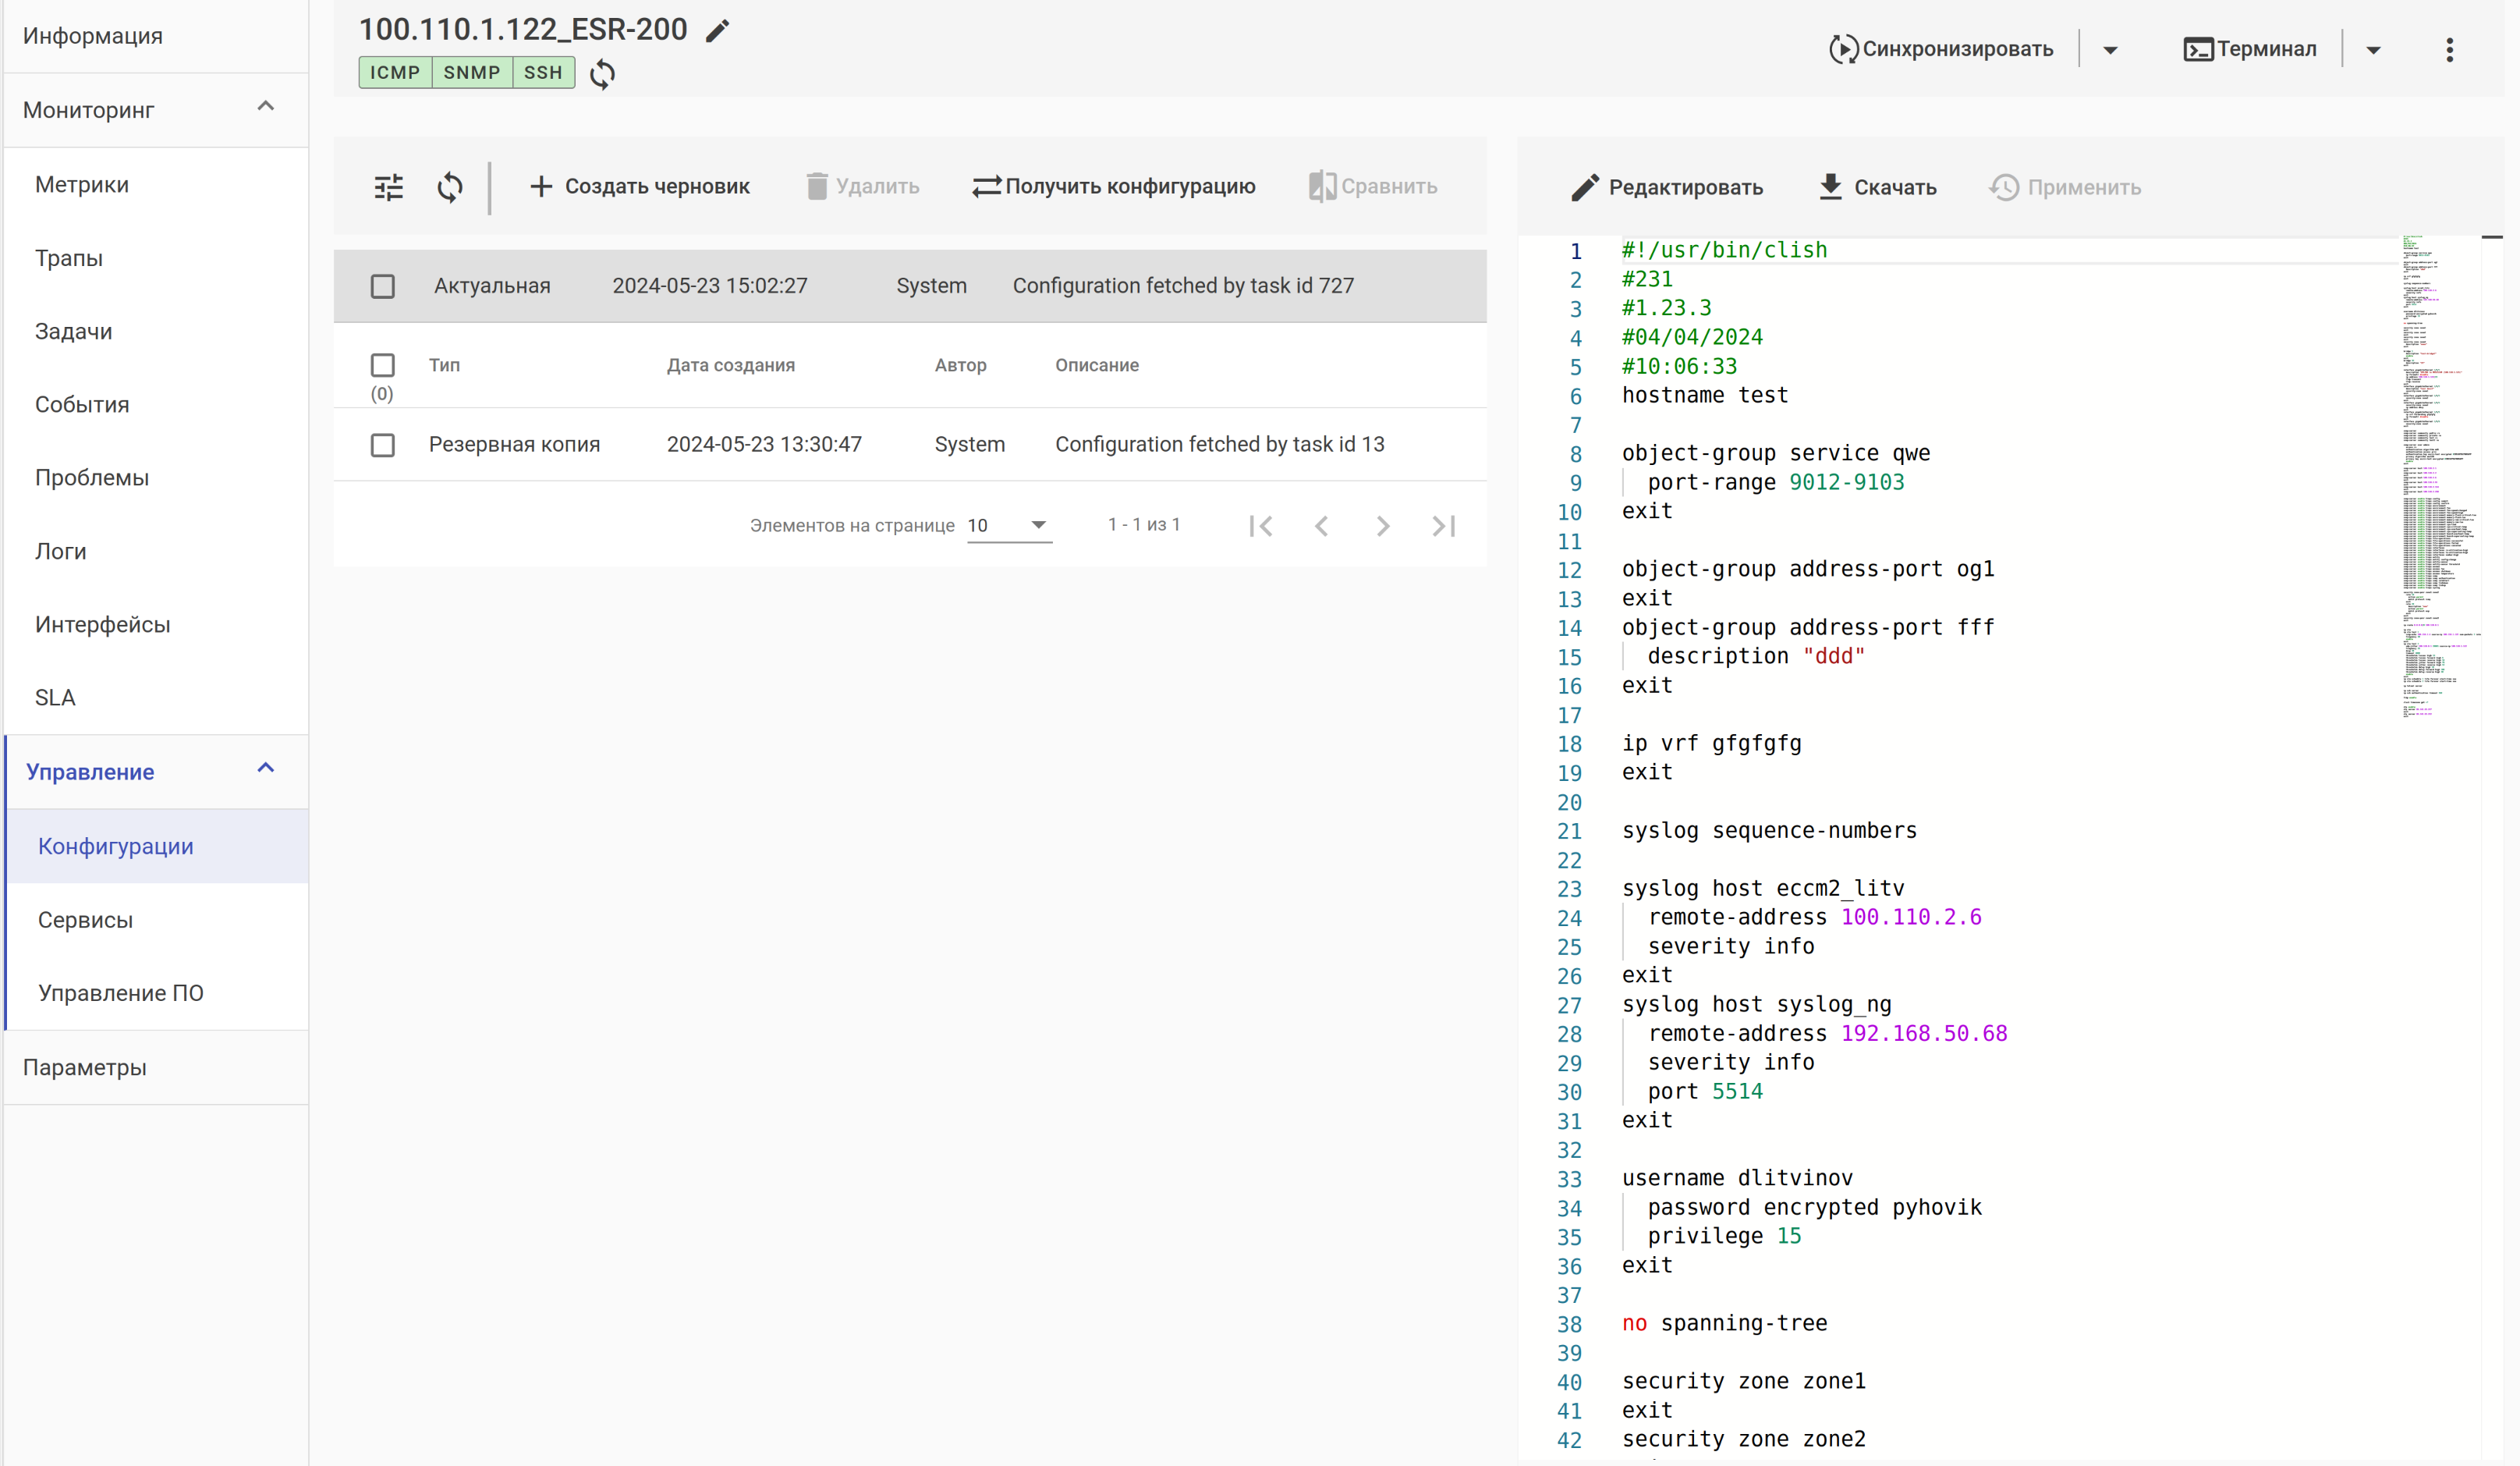Click Получить конфигурацию button
Viewport: 2520px width, 1466px height.
click(x=1114, y=187)
